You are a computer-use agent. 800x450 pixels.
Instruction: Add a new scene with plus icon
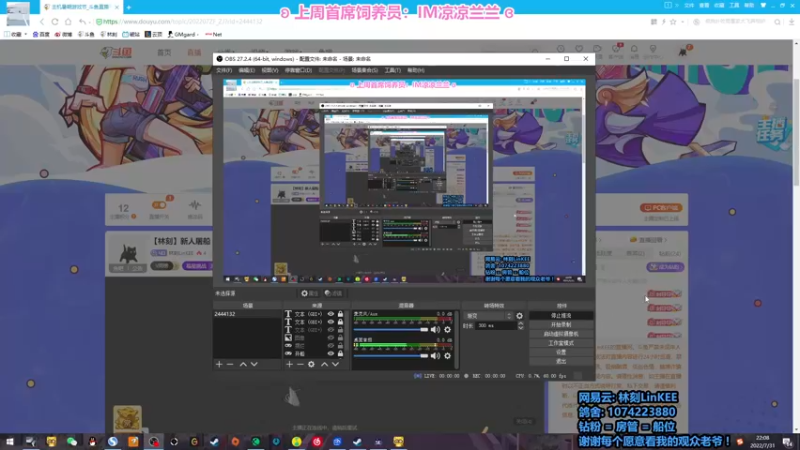219,364
